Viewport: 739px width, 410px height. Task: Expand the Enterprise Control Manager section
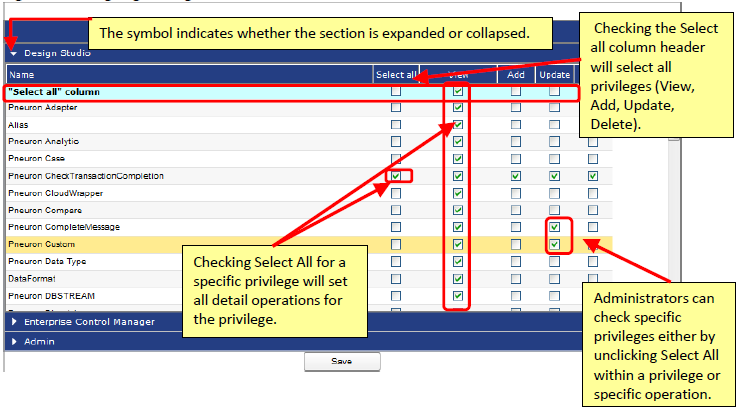coord(14,322)
